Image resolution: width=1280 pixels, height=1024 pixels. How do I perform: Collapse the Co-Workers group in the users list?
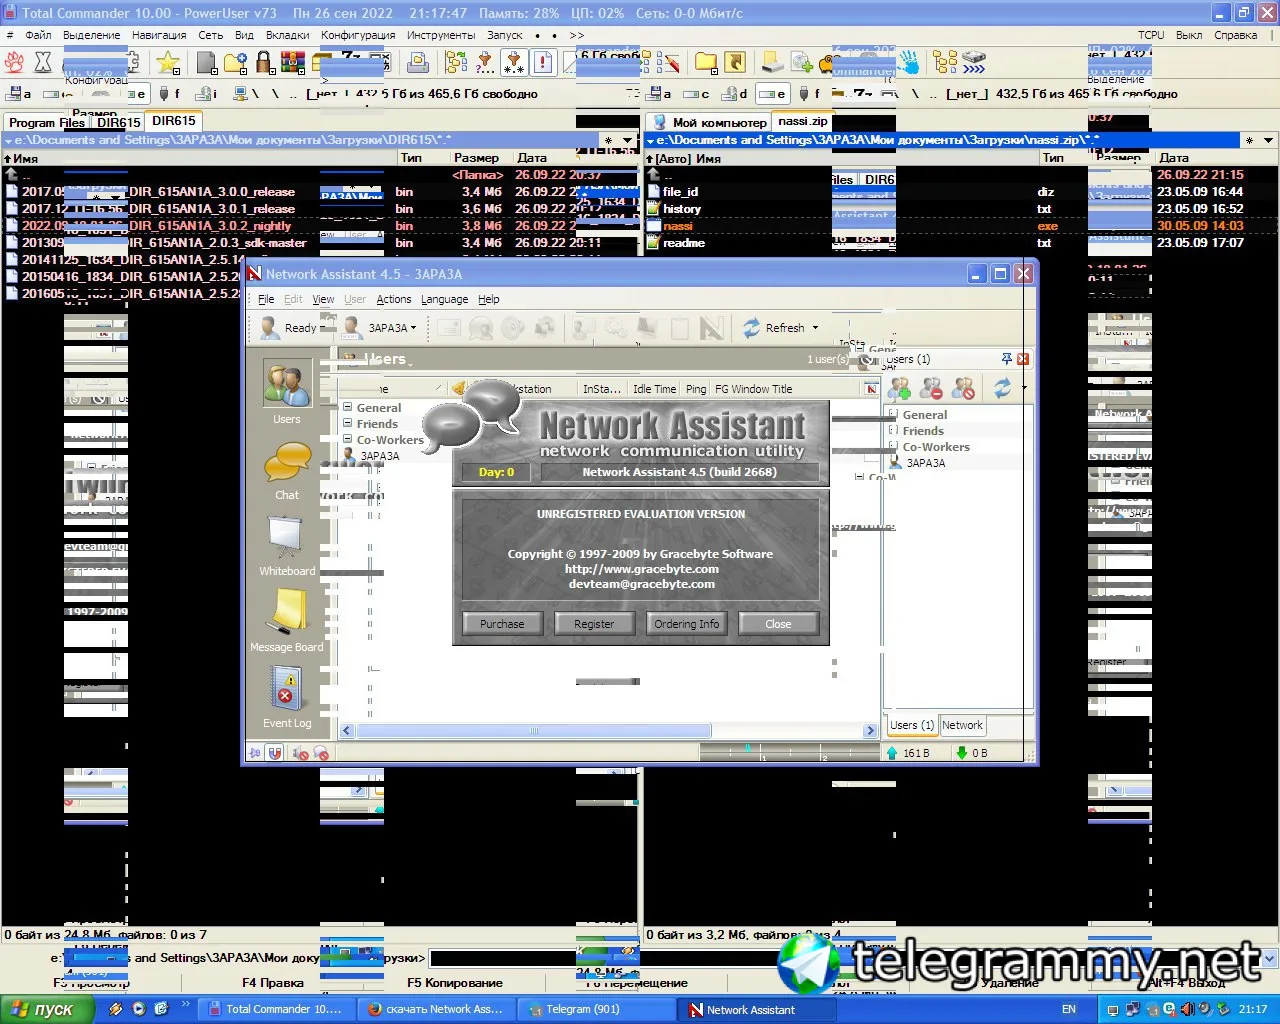click(x=347, y=439)
